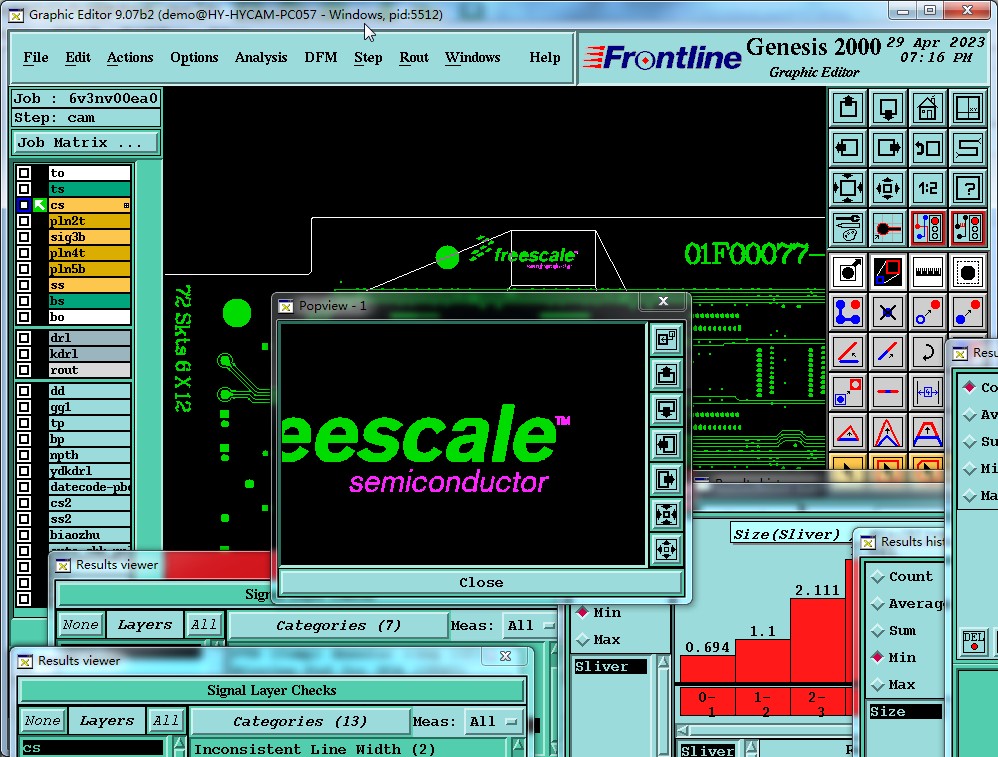The height and width of the screenshot is (757, 998).
Task: Click the Close button in Popview
Action: [x=481, y=583]
